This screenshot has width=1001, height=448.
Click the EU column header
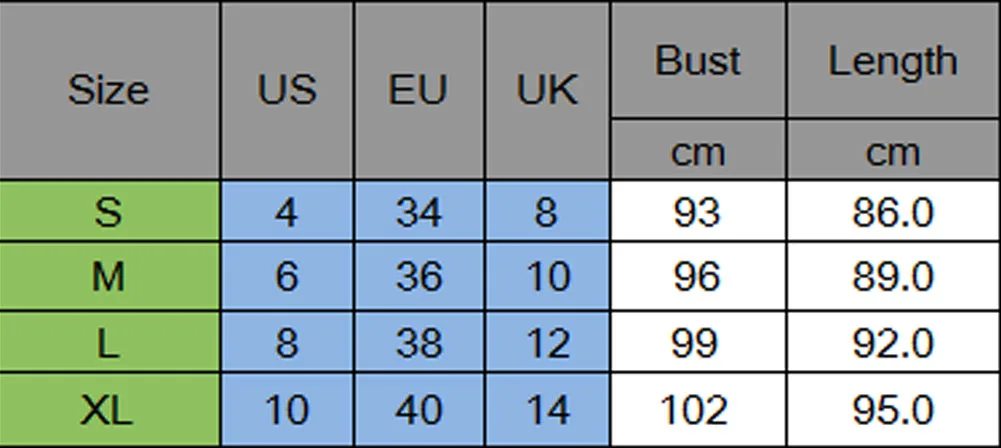[419, 89]
